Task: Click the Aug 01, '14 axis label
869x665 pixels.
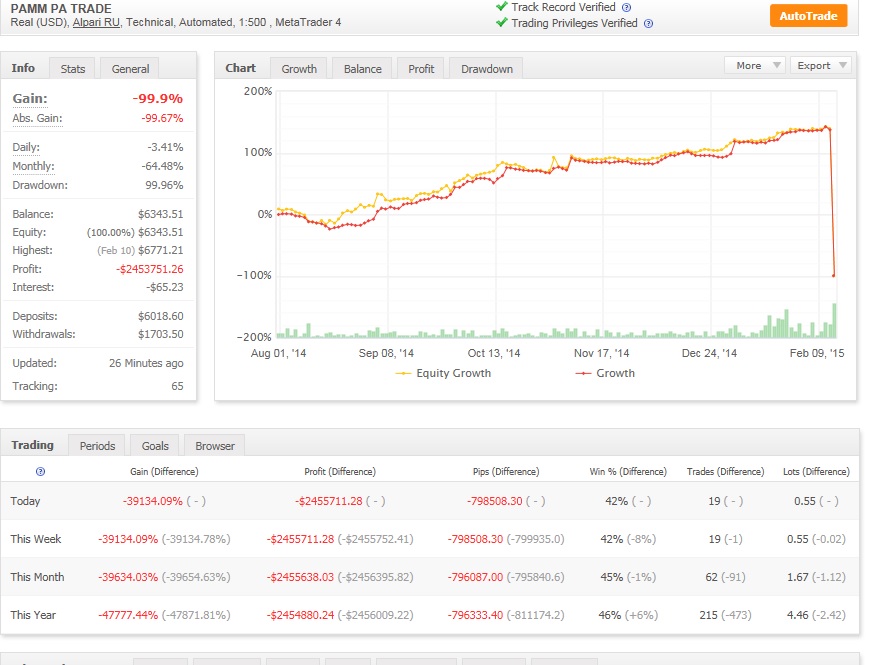Action: click(x=278, y=354)
